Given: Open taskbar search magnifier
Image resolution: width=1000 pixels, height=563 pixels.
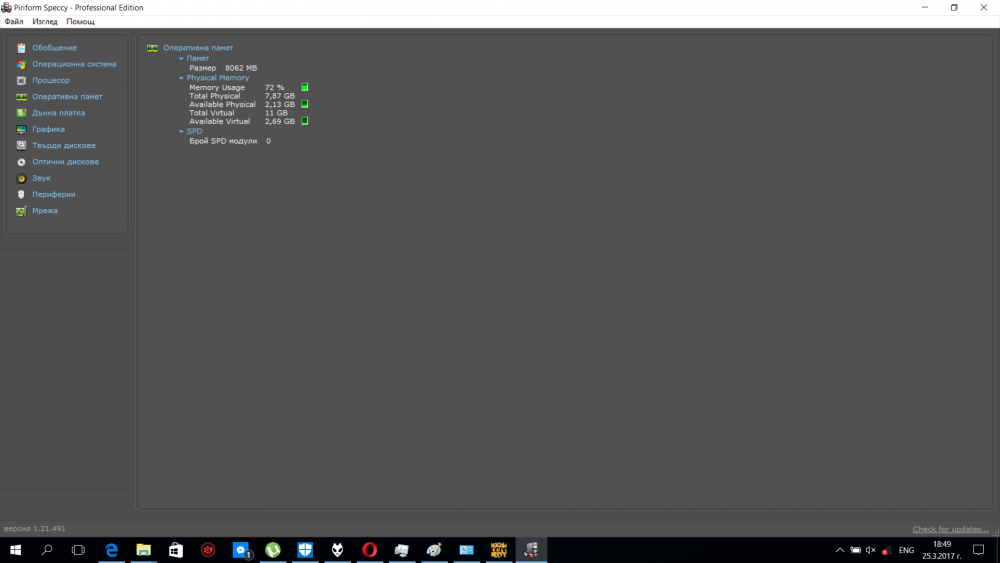Looking at the screenshot, I should 47,550.
